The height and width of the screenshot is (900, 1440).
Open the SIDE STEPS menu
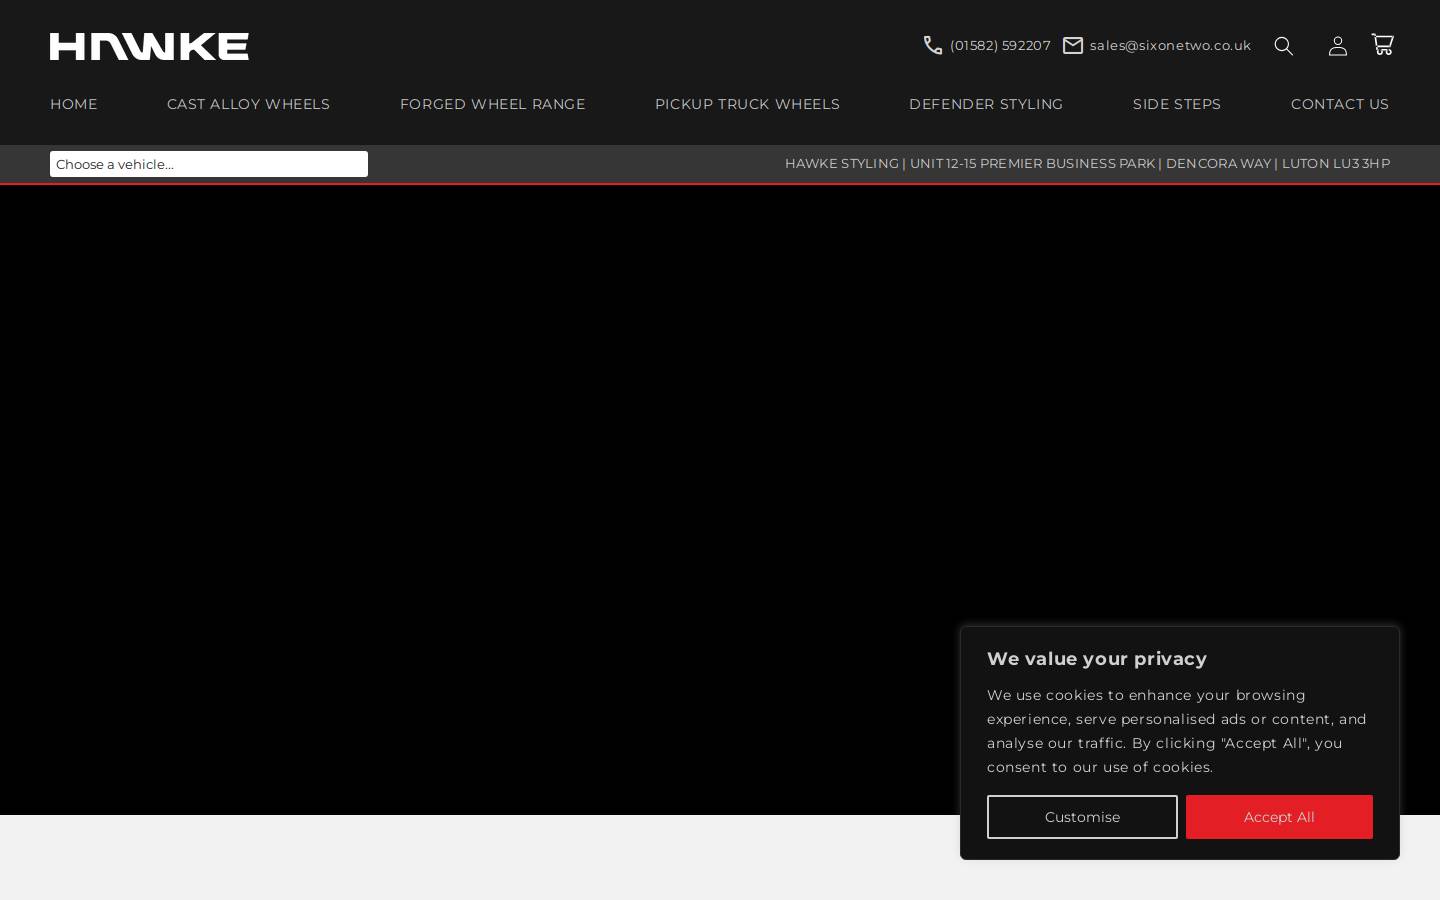click(x=1177, y=104)
